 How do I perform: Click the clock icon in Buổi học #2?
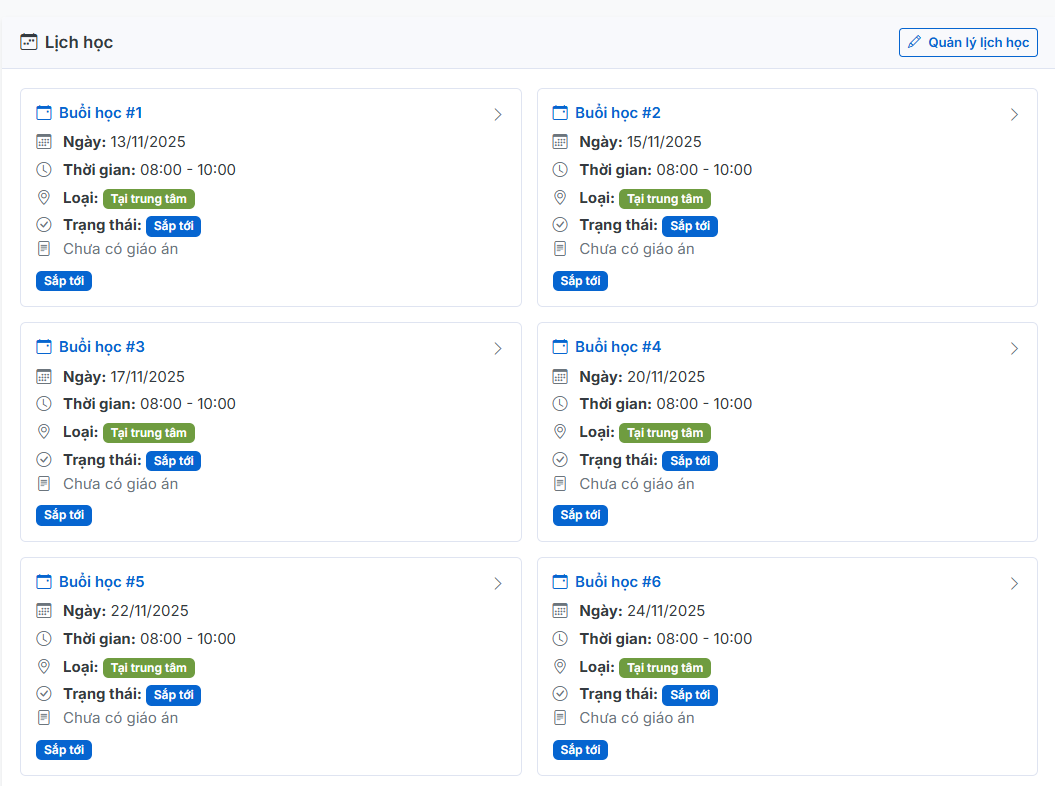[x=560, y=170]
